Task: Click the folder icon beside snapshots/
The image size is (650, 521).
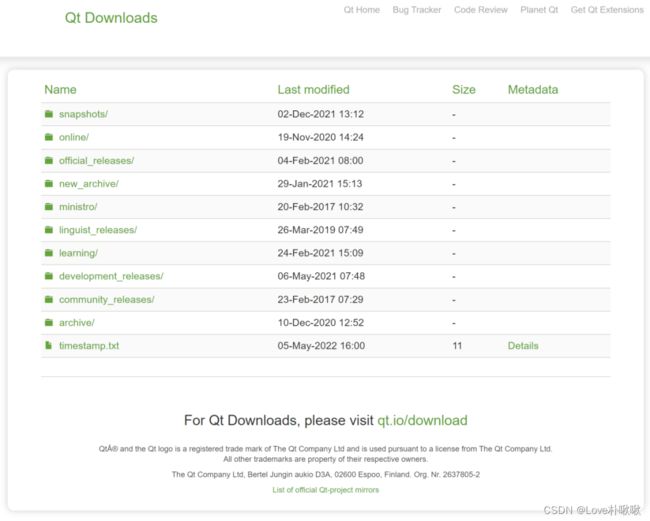Action: [49, 114]
